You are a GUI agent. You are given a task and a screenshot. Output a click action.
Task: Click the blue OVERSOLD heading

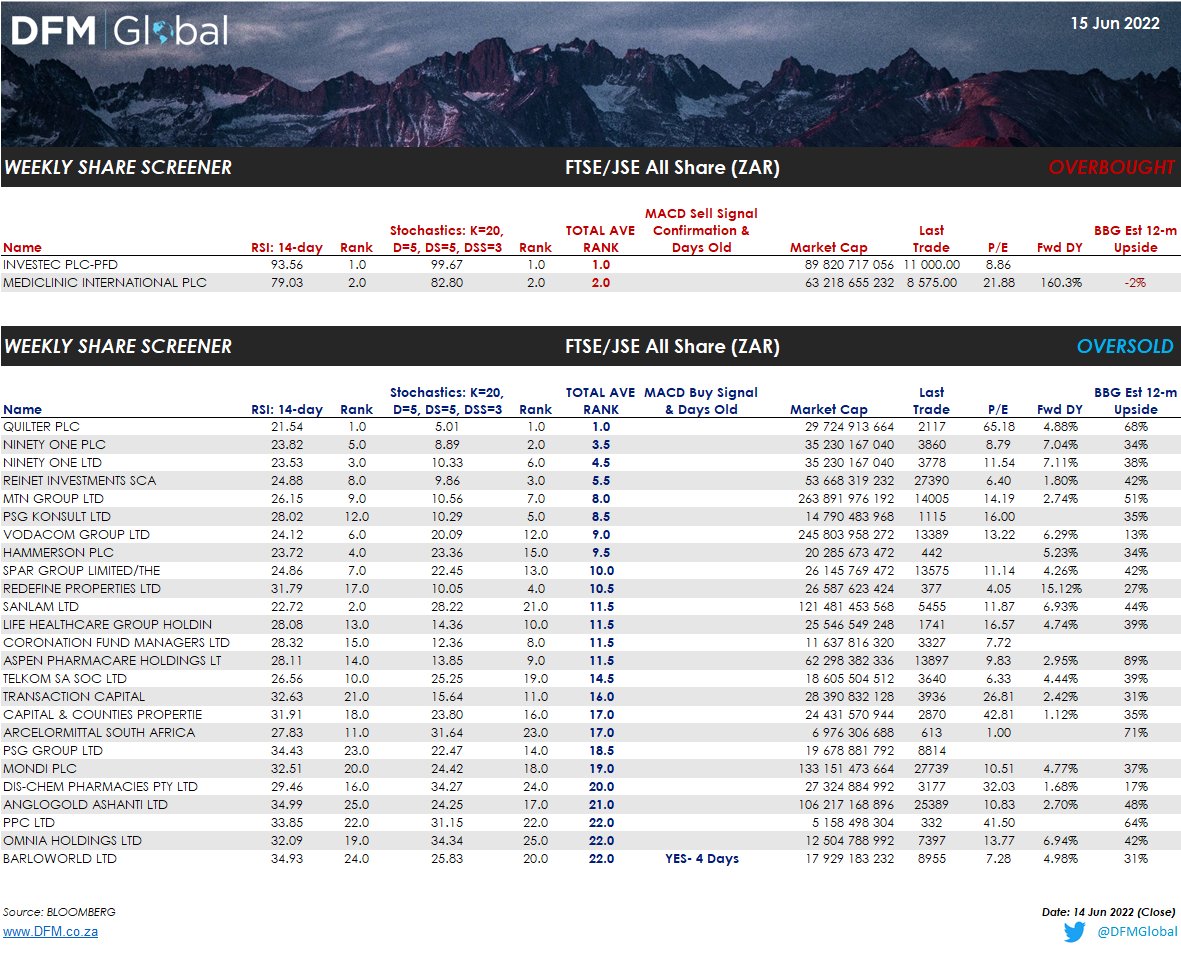(1125, 346)
